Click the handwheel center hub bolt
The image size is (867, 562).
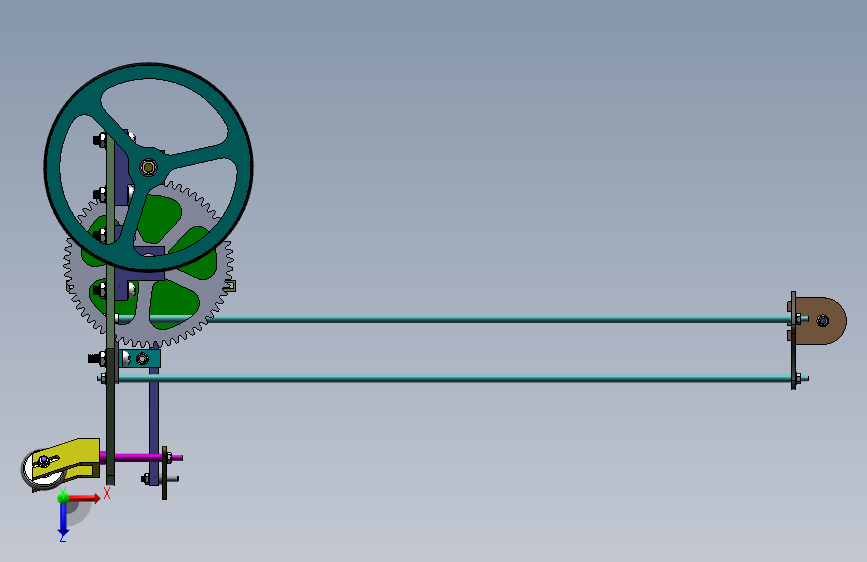coord(148,167)
